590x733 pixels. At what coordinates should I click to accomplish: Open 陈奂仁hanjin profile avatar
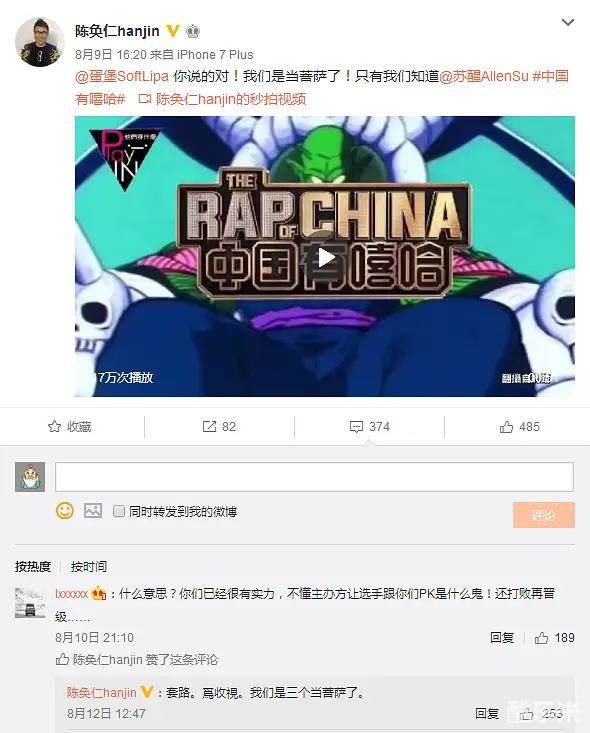click(x=39, y=42)
